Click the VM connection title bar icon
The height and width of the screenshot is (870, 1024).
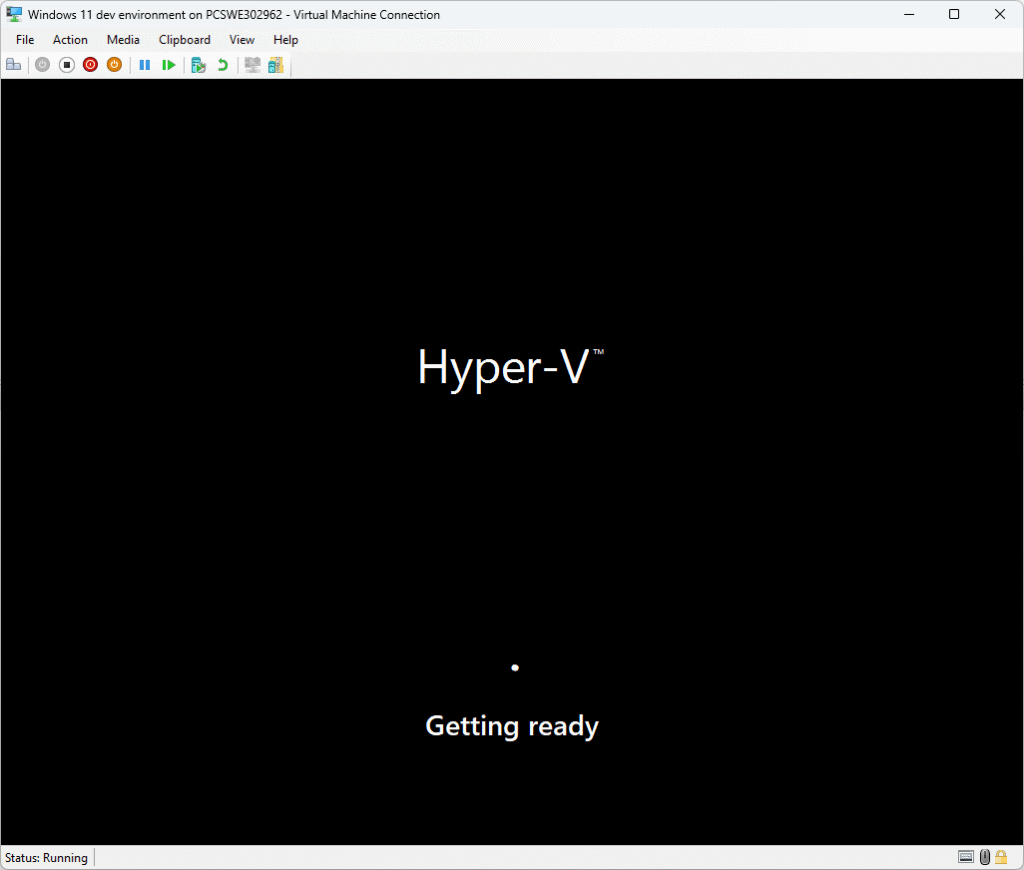pos(14,14)
